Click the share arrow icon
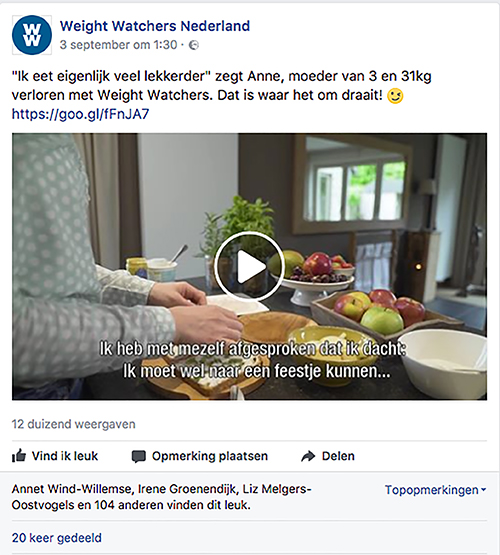The image size is (500, 555). coord(308,456)
